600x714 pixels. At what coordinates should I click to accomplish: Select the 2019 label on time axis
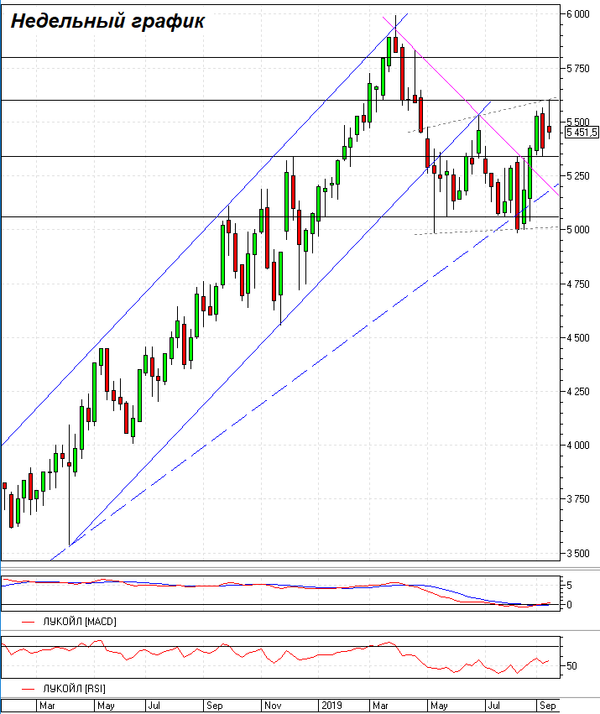(x=331, y=705)
